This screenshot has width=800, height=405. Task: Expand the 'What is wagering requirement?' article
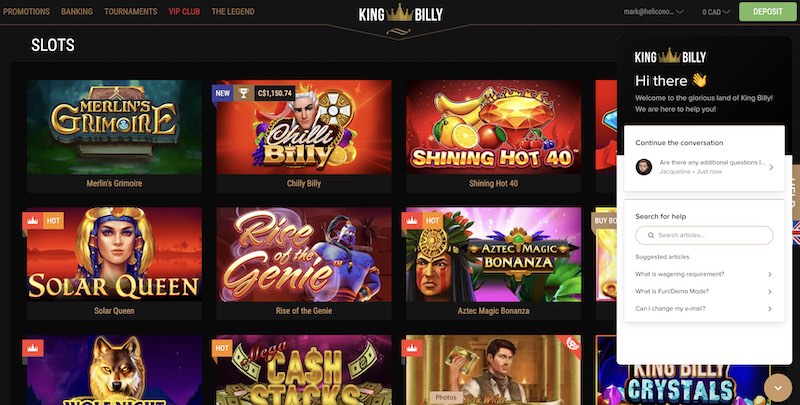[x=704, y=274]
